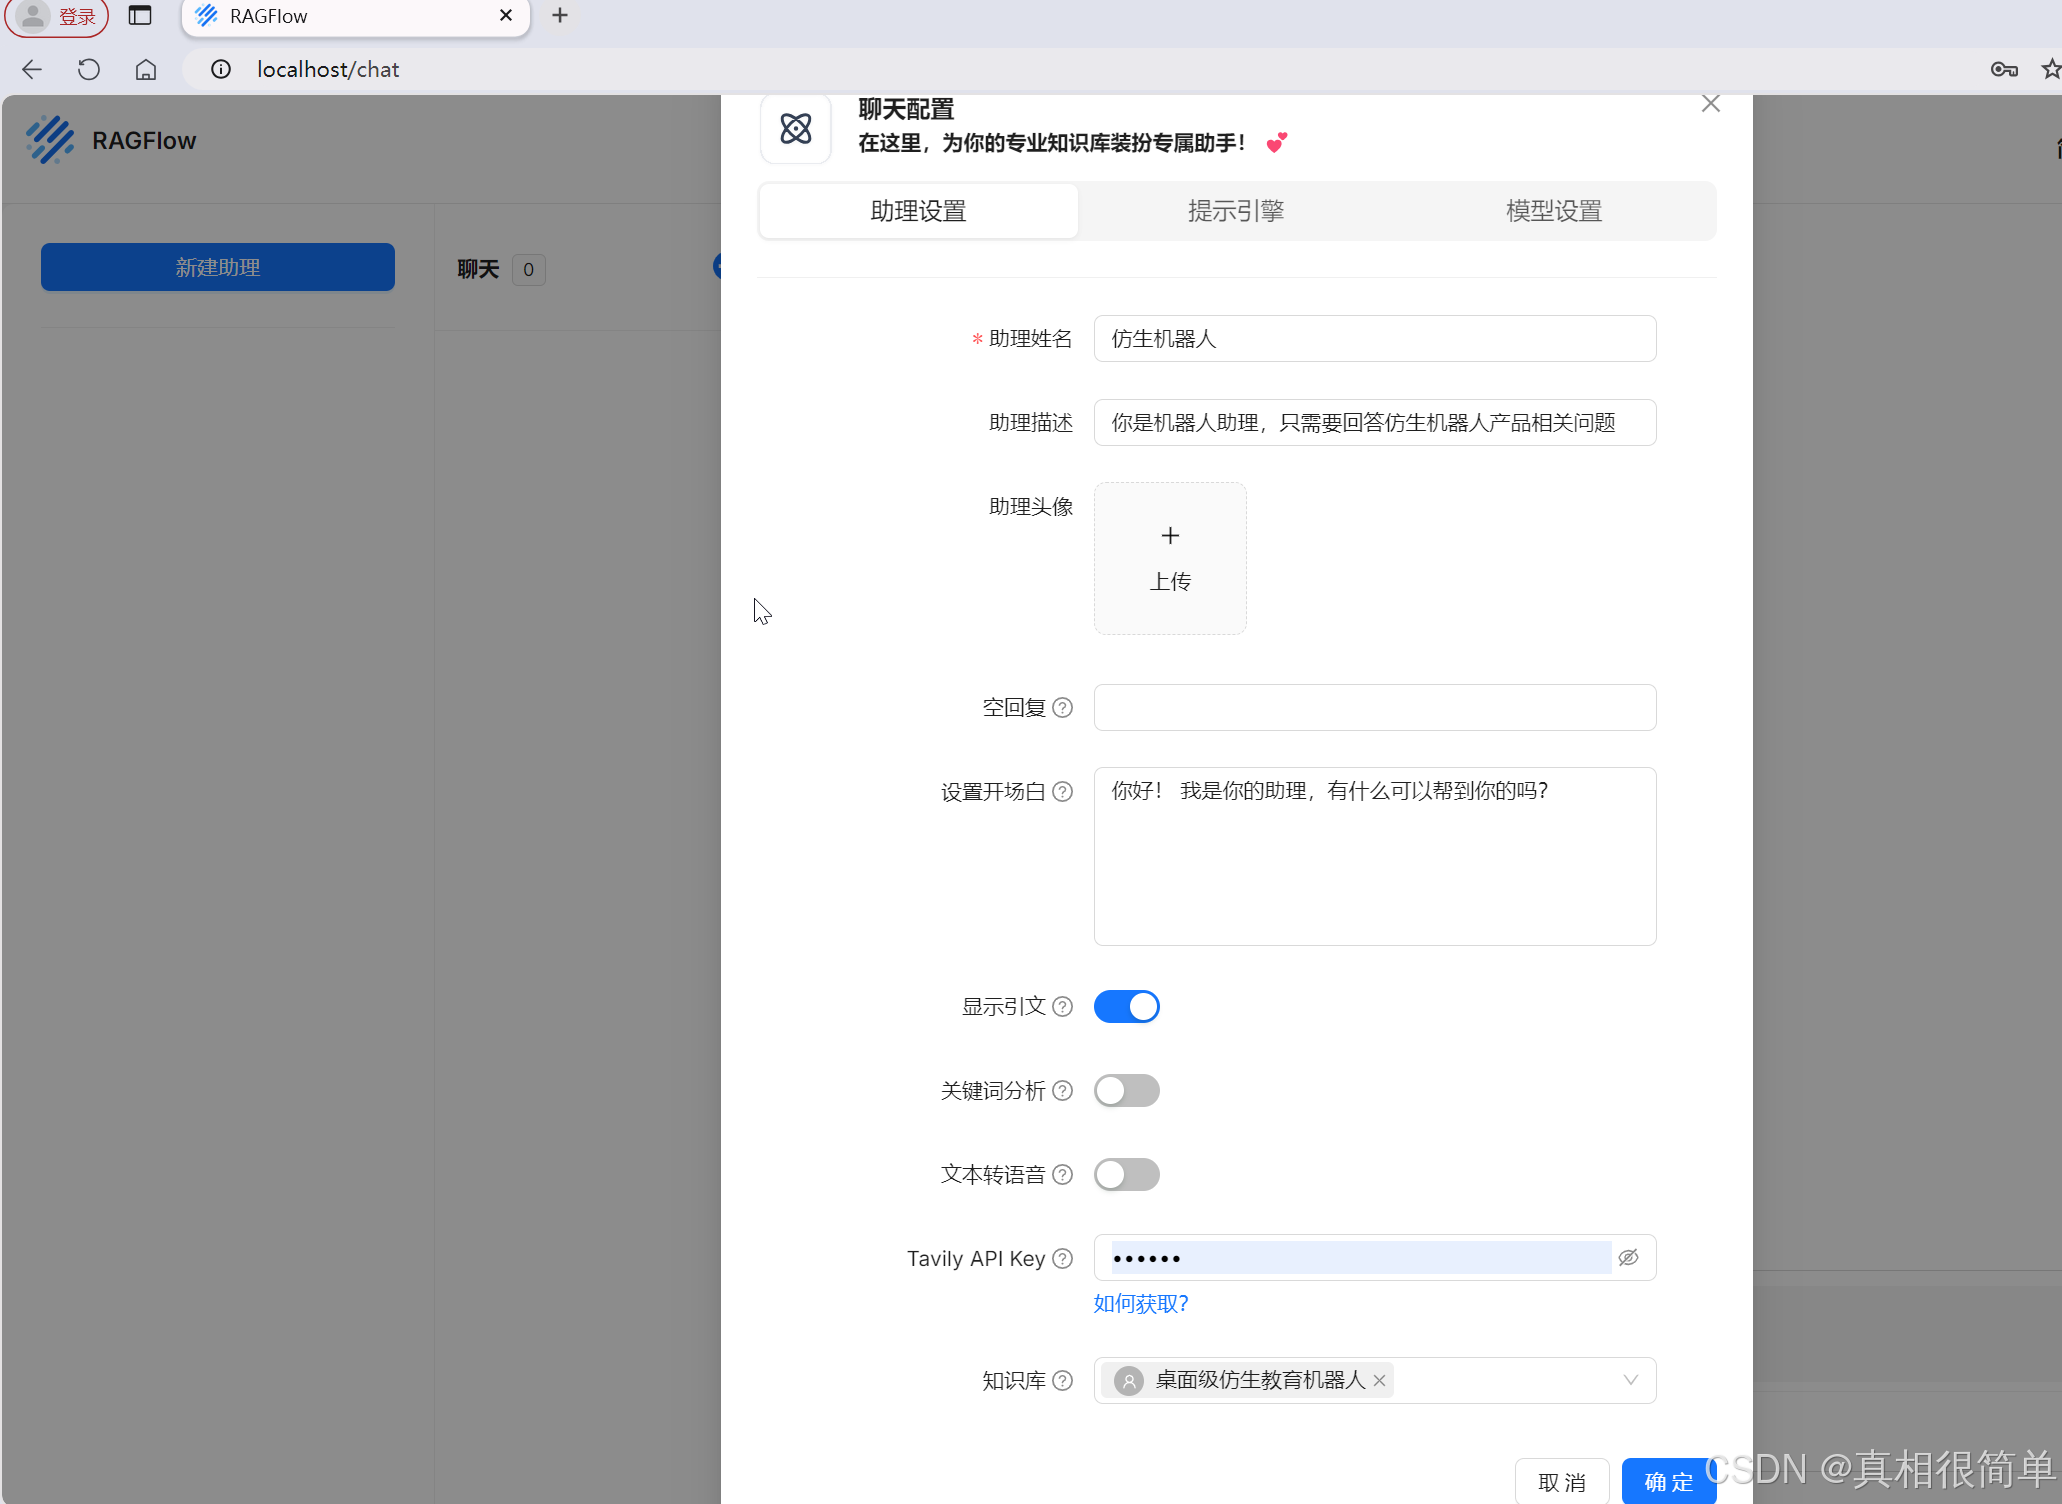Switch to 提示引擎 tab
The height and width of the screenshot is (1504, 2062).
pos(1236,211)
